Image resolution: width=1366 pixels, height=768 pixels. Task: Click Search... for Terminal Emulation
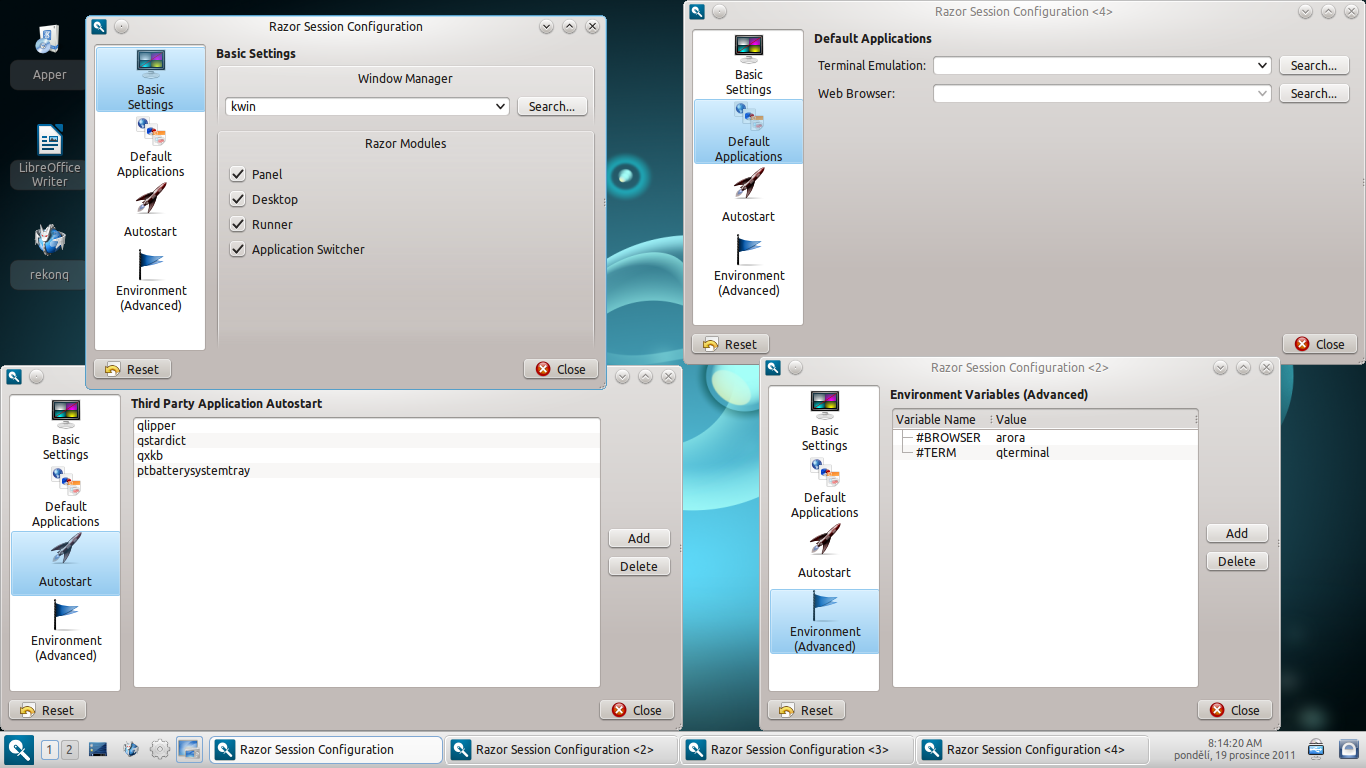[1314, 65]
